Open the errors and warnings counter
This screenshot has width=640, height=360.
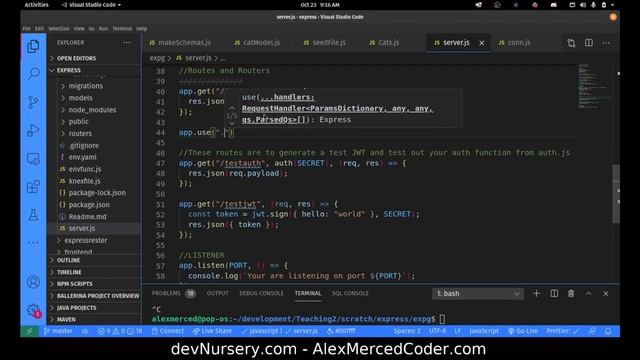tap(120, 331)
